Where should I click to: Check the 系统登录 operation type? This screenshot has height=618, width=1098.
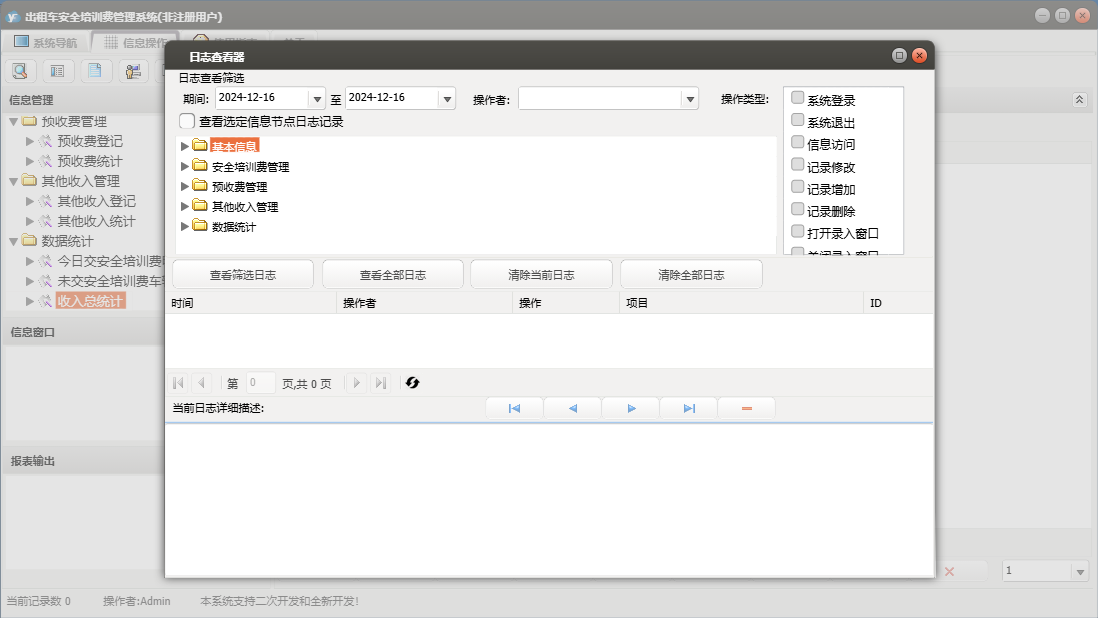click(797, 98)
